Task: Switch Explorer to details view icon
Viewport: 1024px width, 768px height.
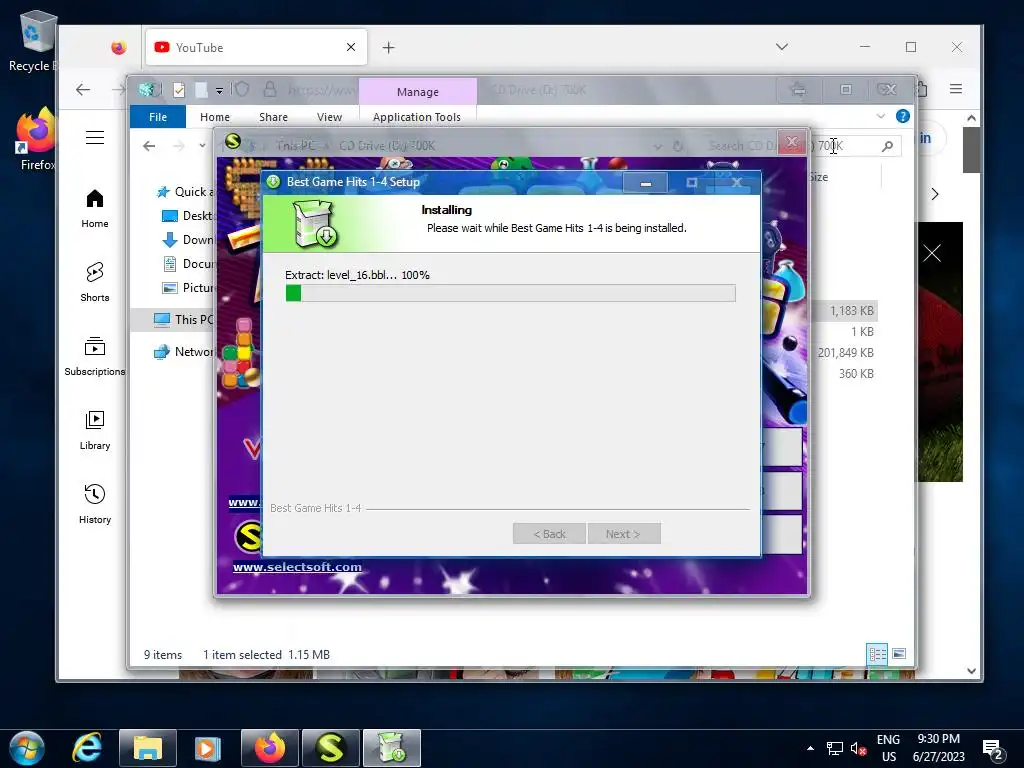Action: (877, 654)
